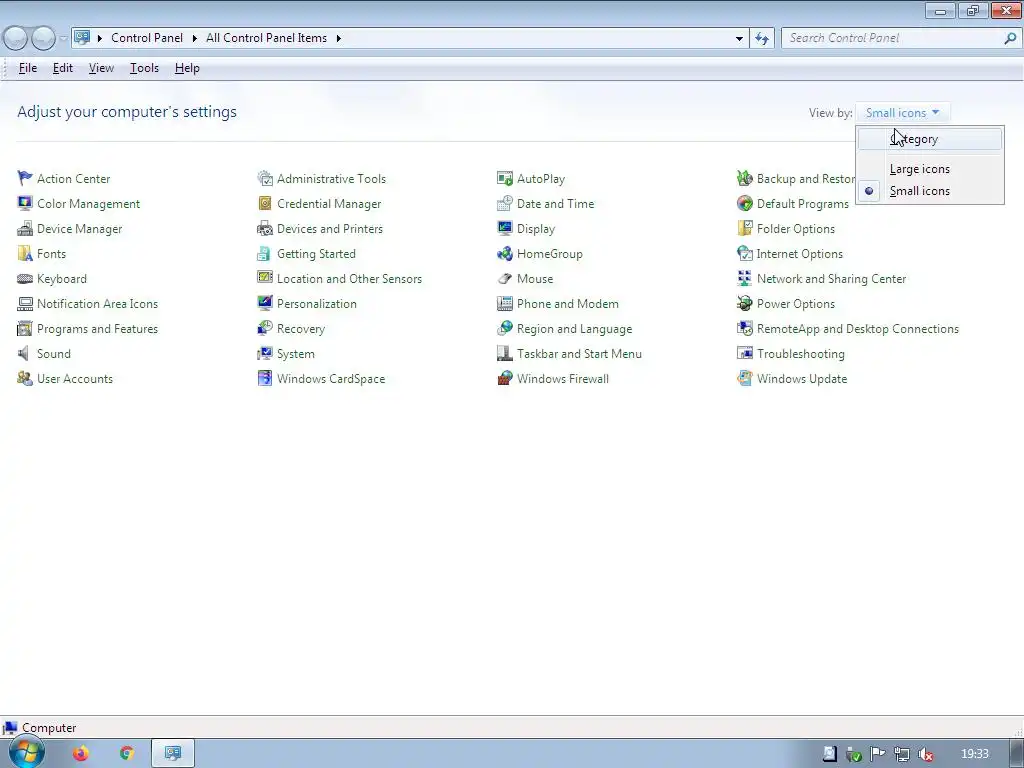Launch Chrome from the taskbar
The height and width of the screenshot is (768, 1024).
tap(127, 754)
